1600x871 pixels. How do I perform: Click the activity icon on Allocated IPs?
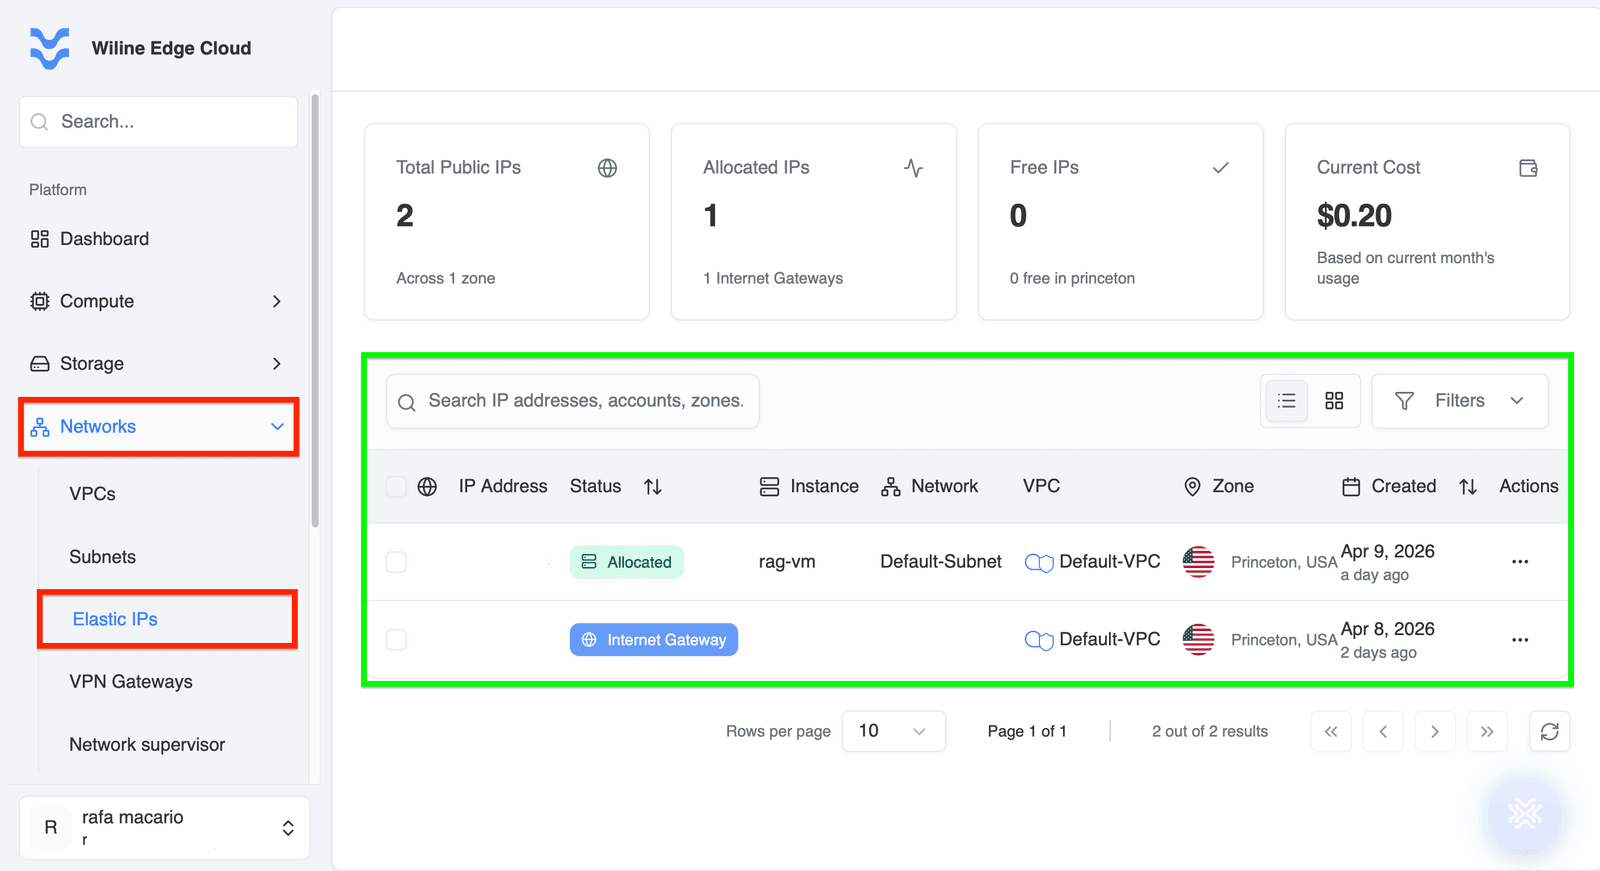914,168
